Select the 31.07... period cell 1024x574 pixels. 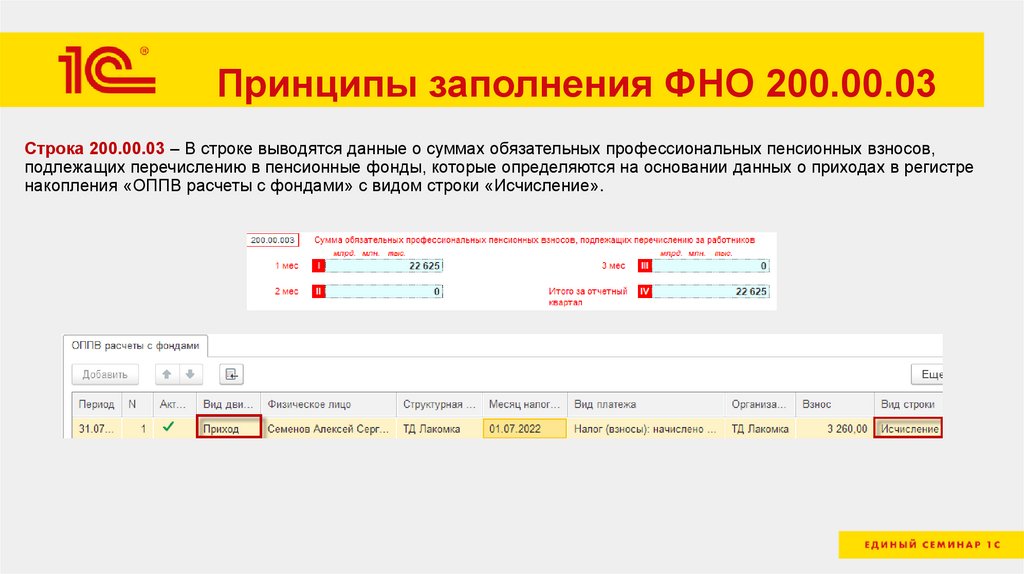[x=97, y=428]
